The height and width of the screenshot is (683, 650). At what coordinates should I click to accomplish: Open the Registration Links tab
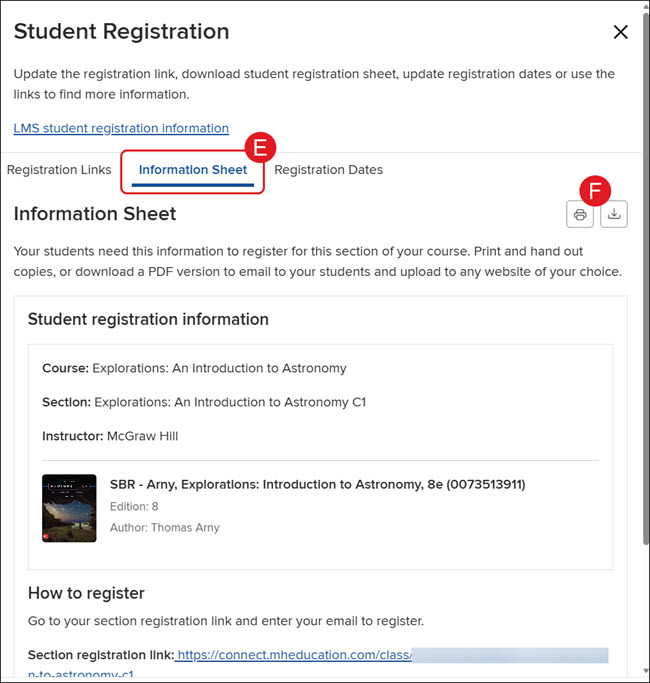pos(59,170)
